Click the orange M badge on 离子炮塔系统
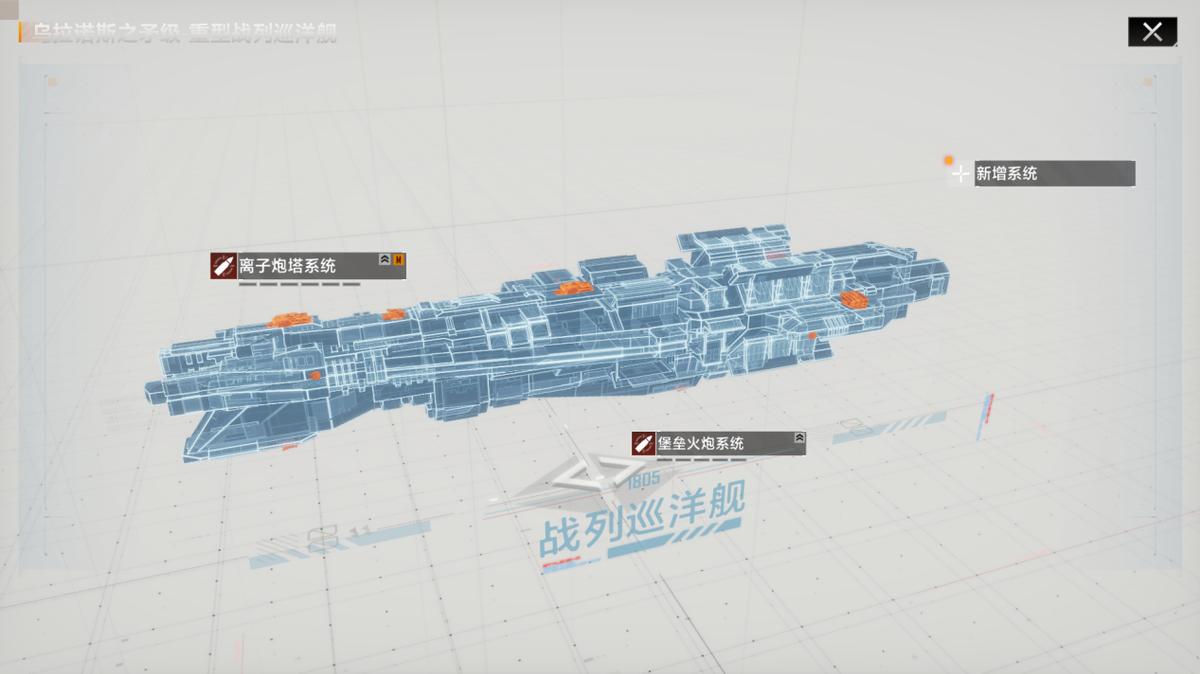This screenshot has height=674, width=1200. click(x=399, y=260)
